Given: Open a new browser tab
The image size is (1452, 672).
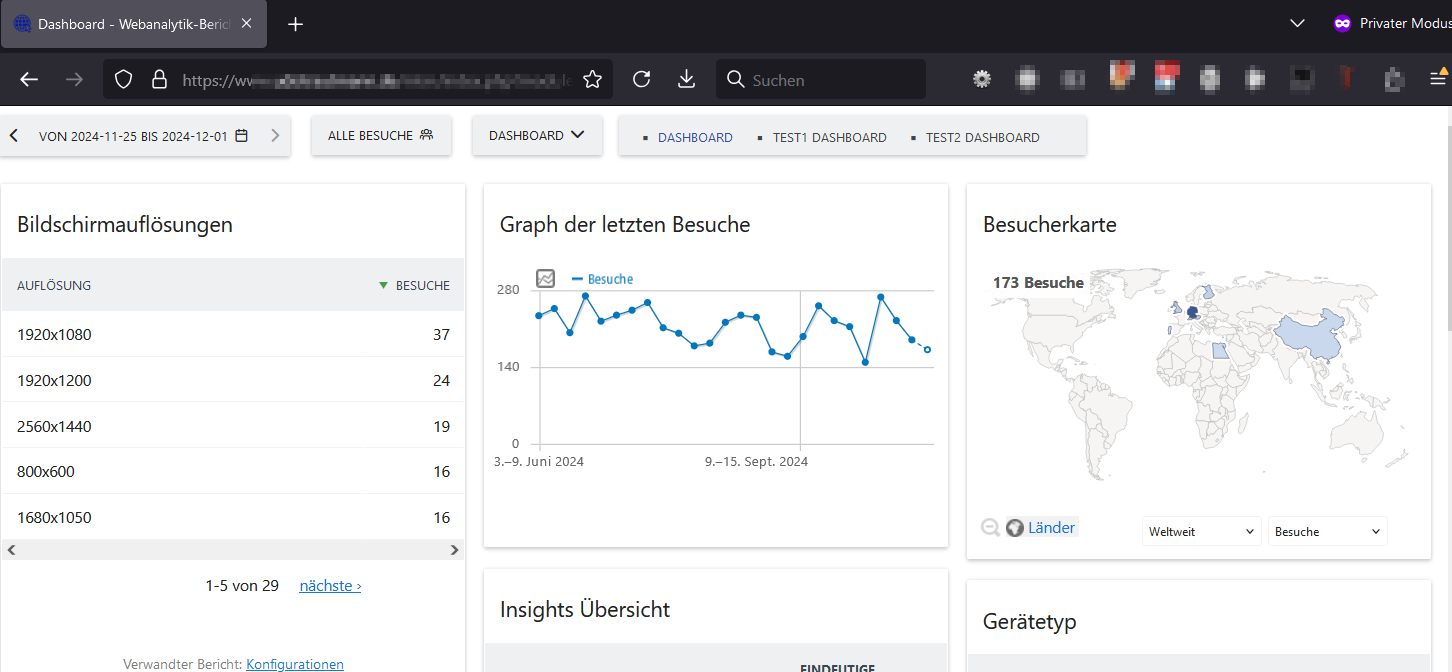Looking at the screenshot, I should pos(295,24).
